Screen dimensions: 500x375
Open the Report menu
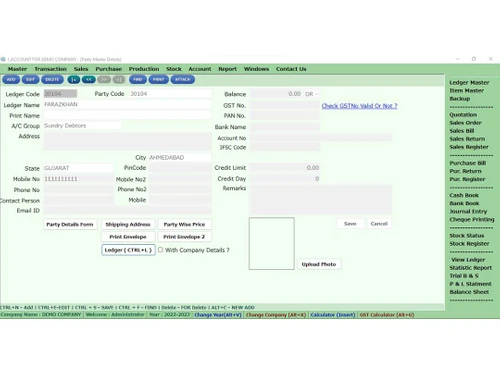tap(227, 69)
